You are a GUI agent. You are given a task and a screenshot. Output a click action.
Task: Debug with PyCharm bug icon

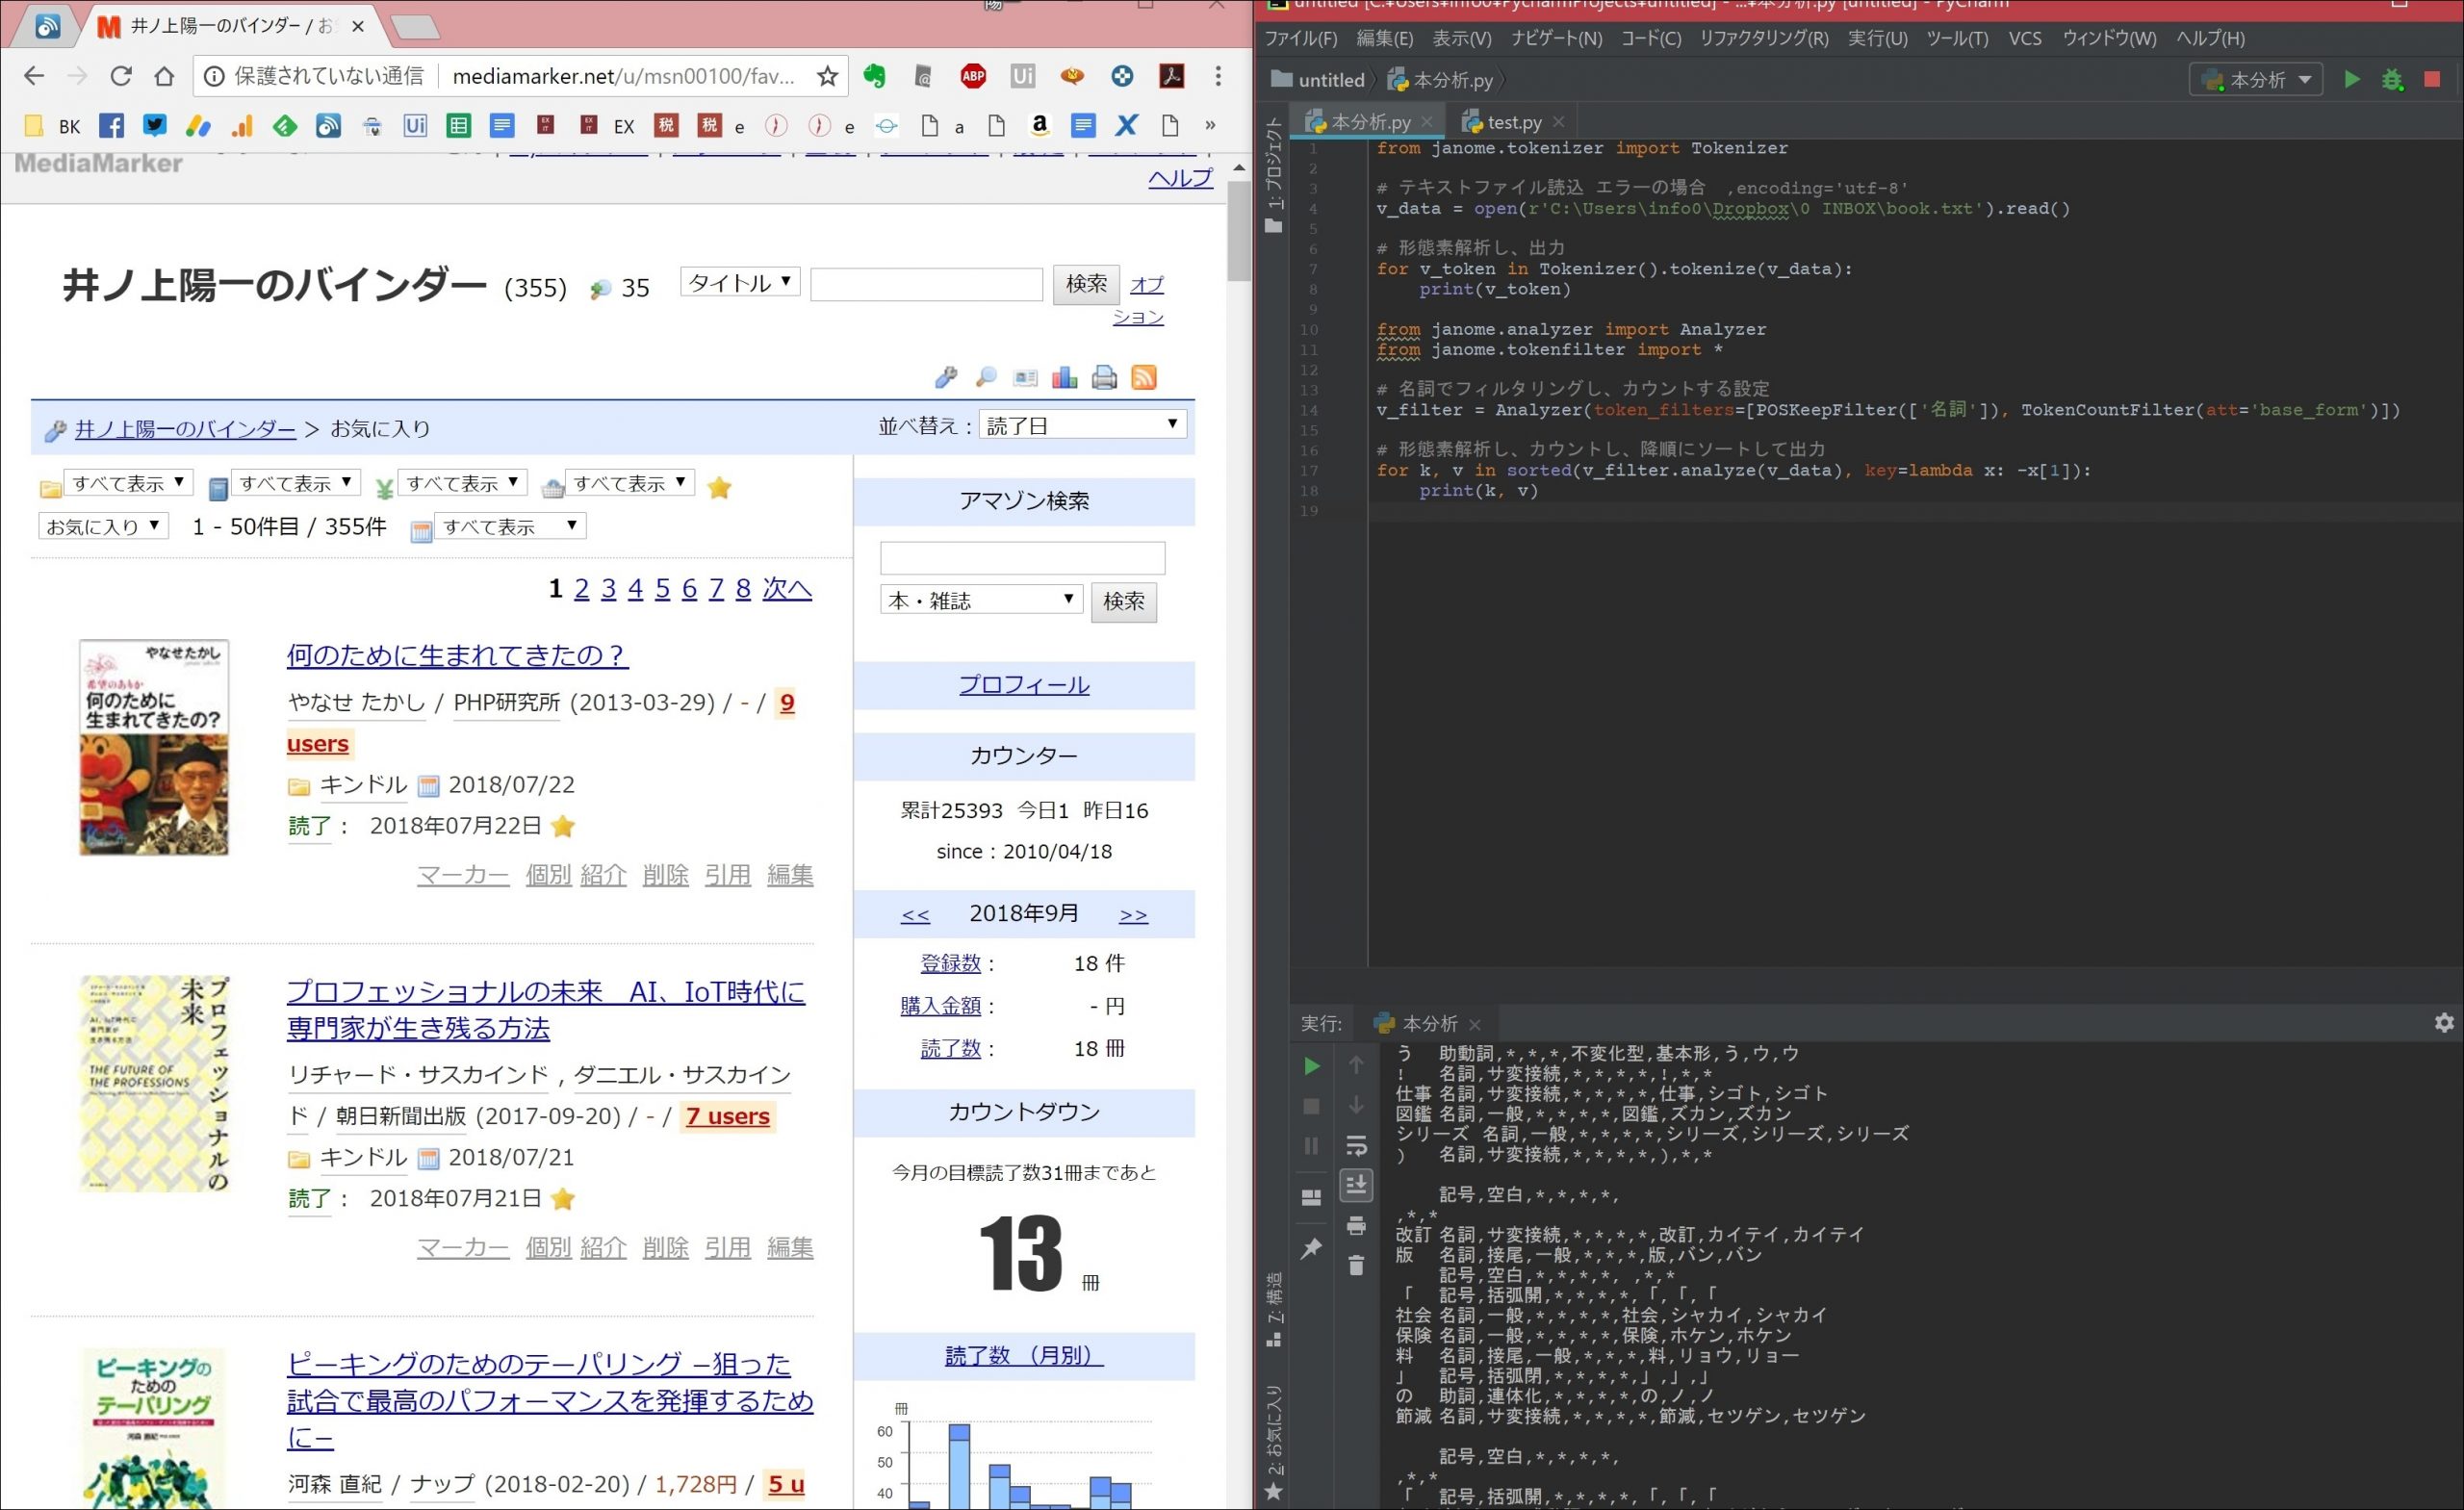point(2392,80)
